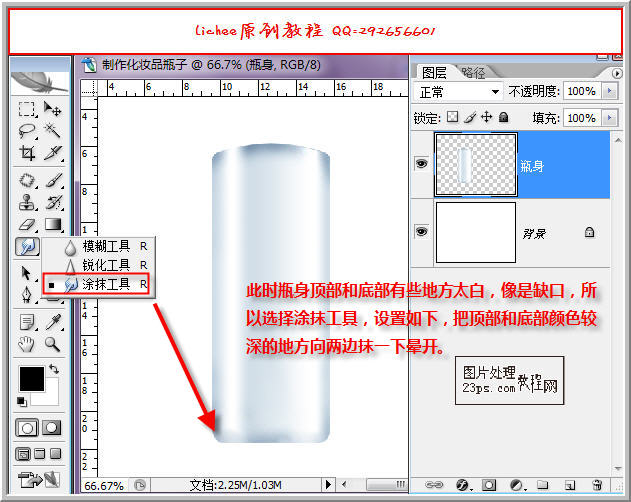This screenshot has width=631, height=502.
Task: Create a new layer group folder
Action: [542, 485]
